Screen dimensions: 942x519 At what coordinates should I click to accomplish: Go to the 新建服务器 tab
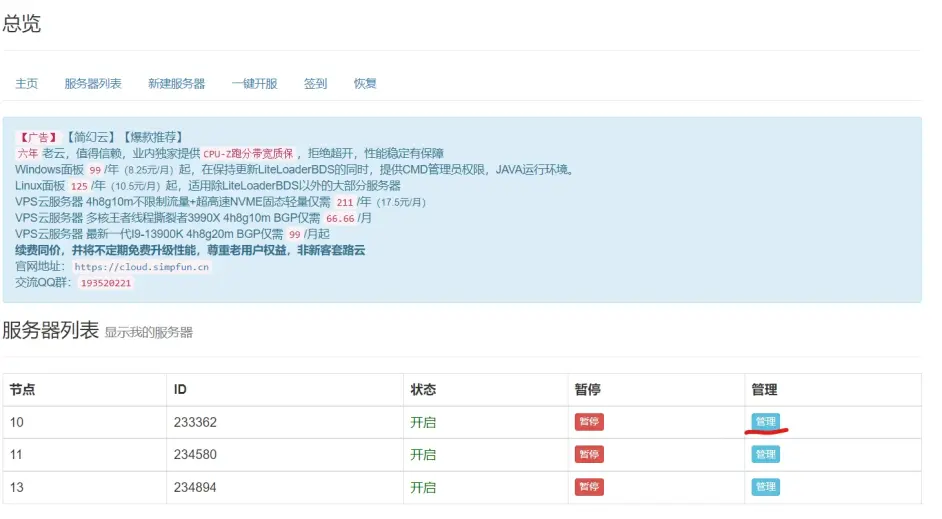click(176, 84)
